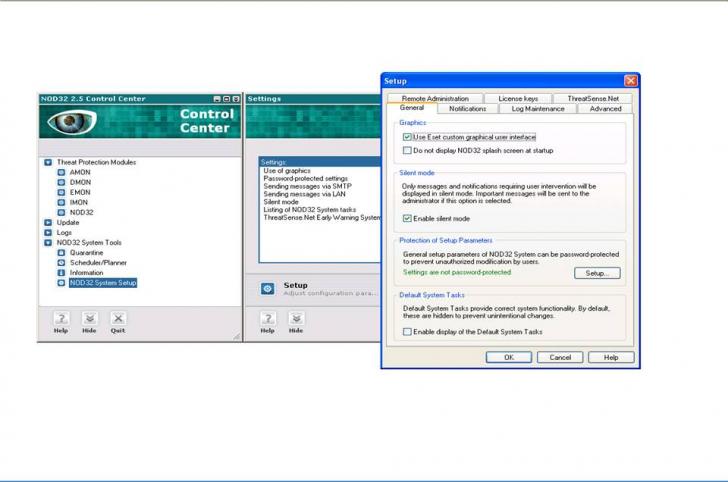This screenshot has height=482, width=728.
Task: Collapse Threat Protection Modules tree node
Action: click(48, 163)
